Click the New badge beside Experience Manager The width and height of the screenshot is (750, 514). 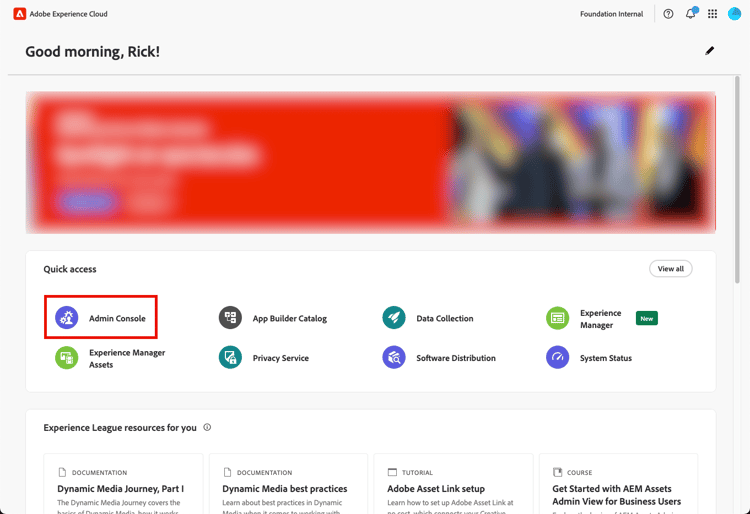(x=647, y=318)
